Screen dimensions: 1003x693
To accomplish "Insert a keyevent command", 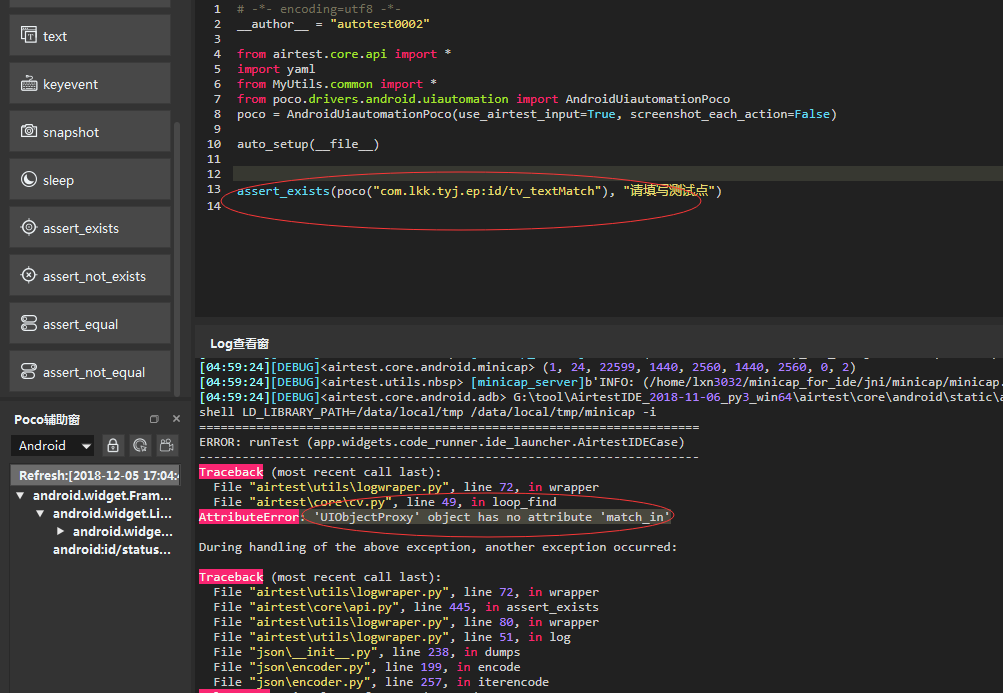I will pos(90,83).
